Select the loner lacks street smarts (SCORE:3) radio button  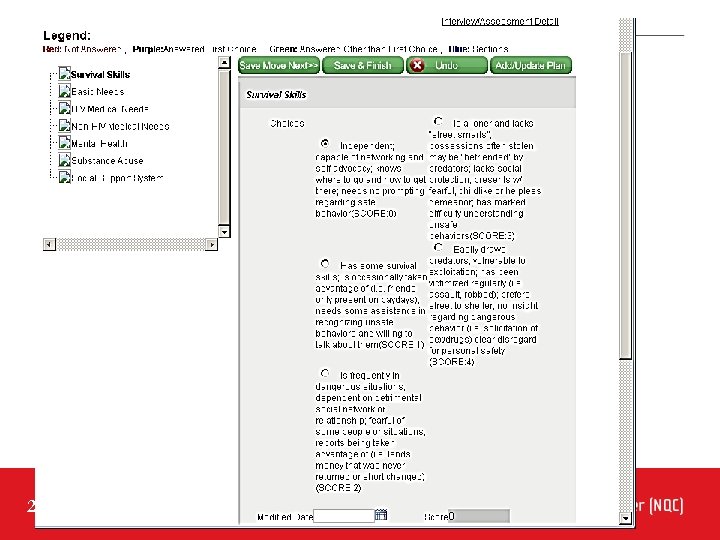pos(438,121)
